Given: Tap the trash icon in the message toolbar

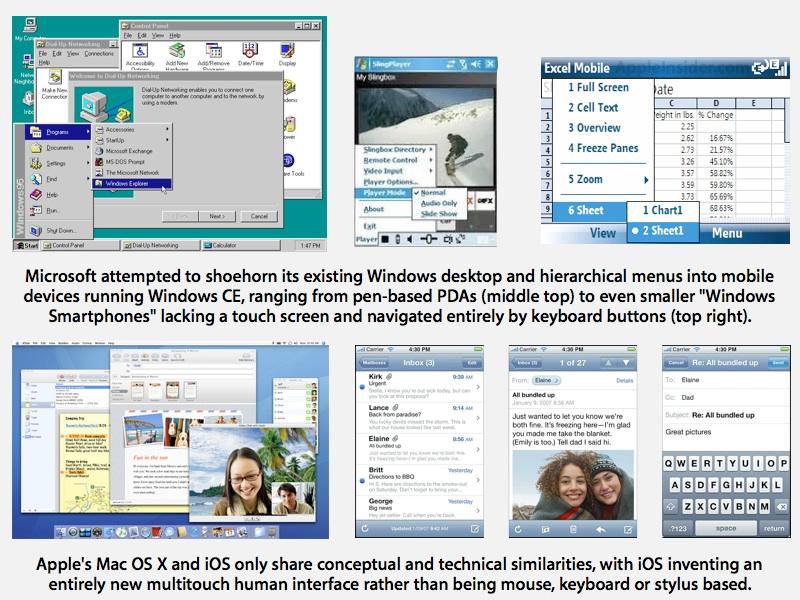Looking at the screenshot, I should (x=573, y=530).
